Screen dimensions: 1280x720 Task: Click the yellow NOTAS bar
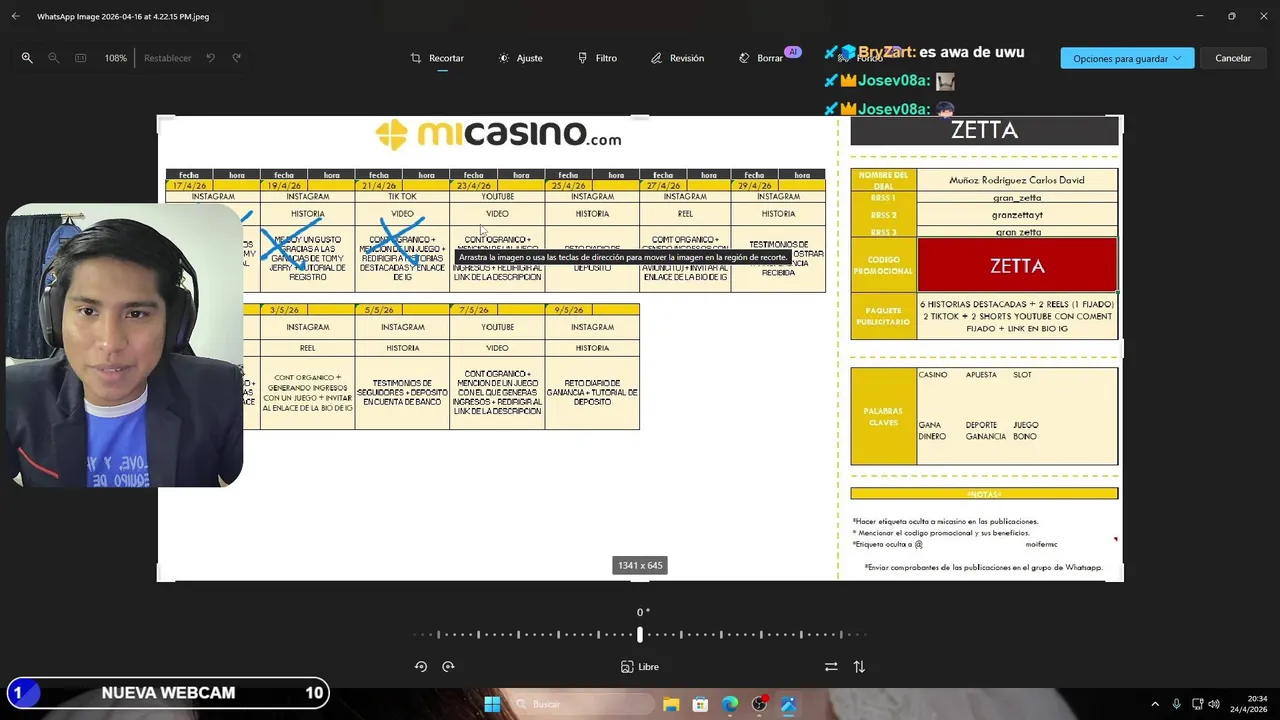[984, 494]
